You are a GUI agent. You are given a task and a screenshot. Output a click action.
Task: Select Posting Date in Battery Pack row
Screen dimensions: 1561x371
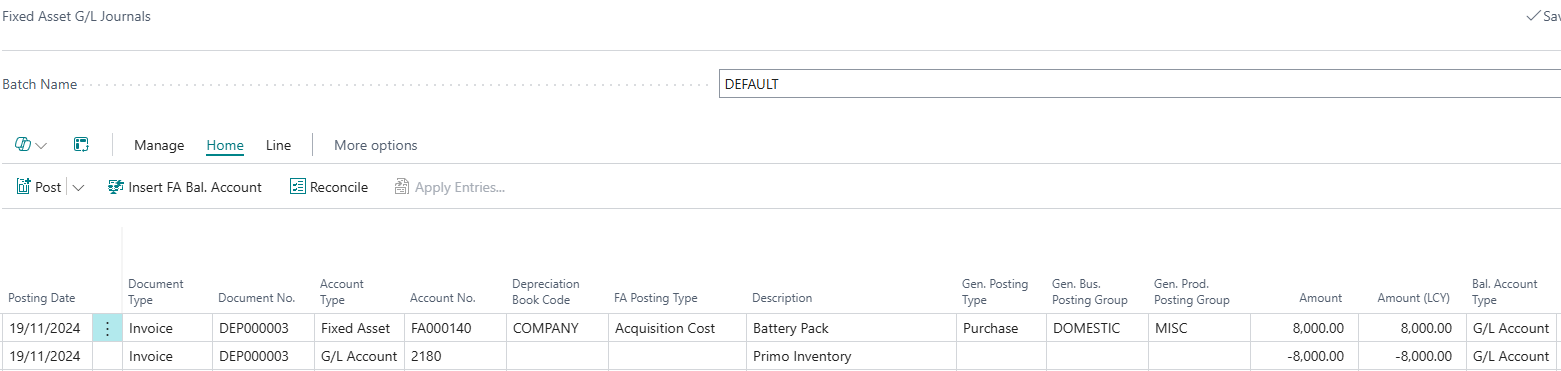pos(47,328)
